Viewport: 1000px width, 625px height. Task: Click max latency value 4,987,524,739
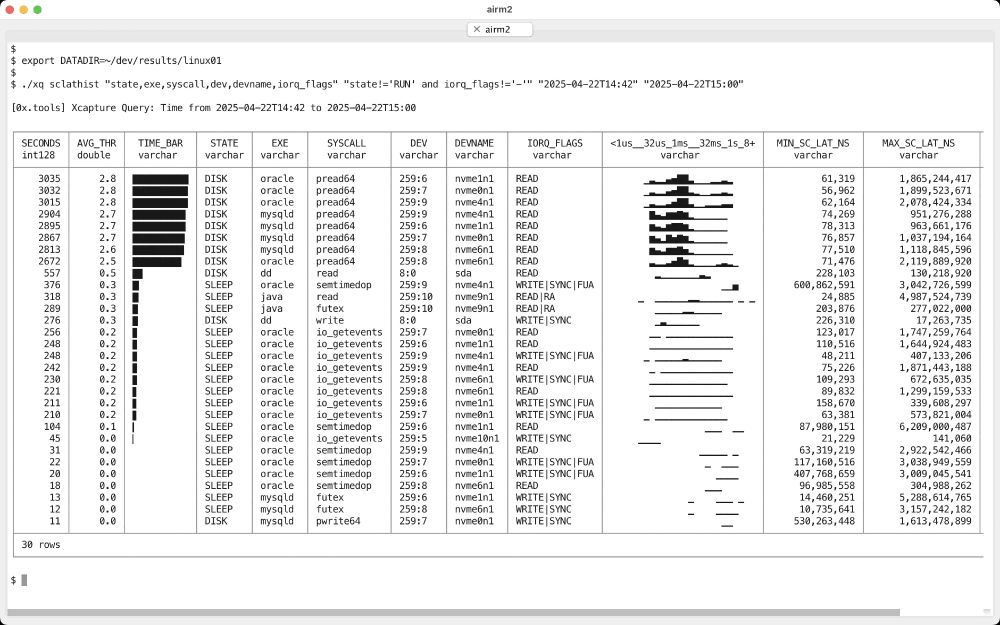[x=936, y=297]
